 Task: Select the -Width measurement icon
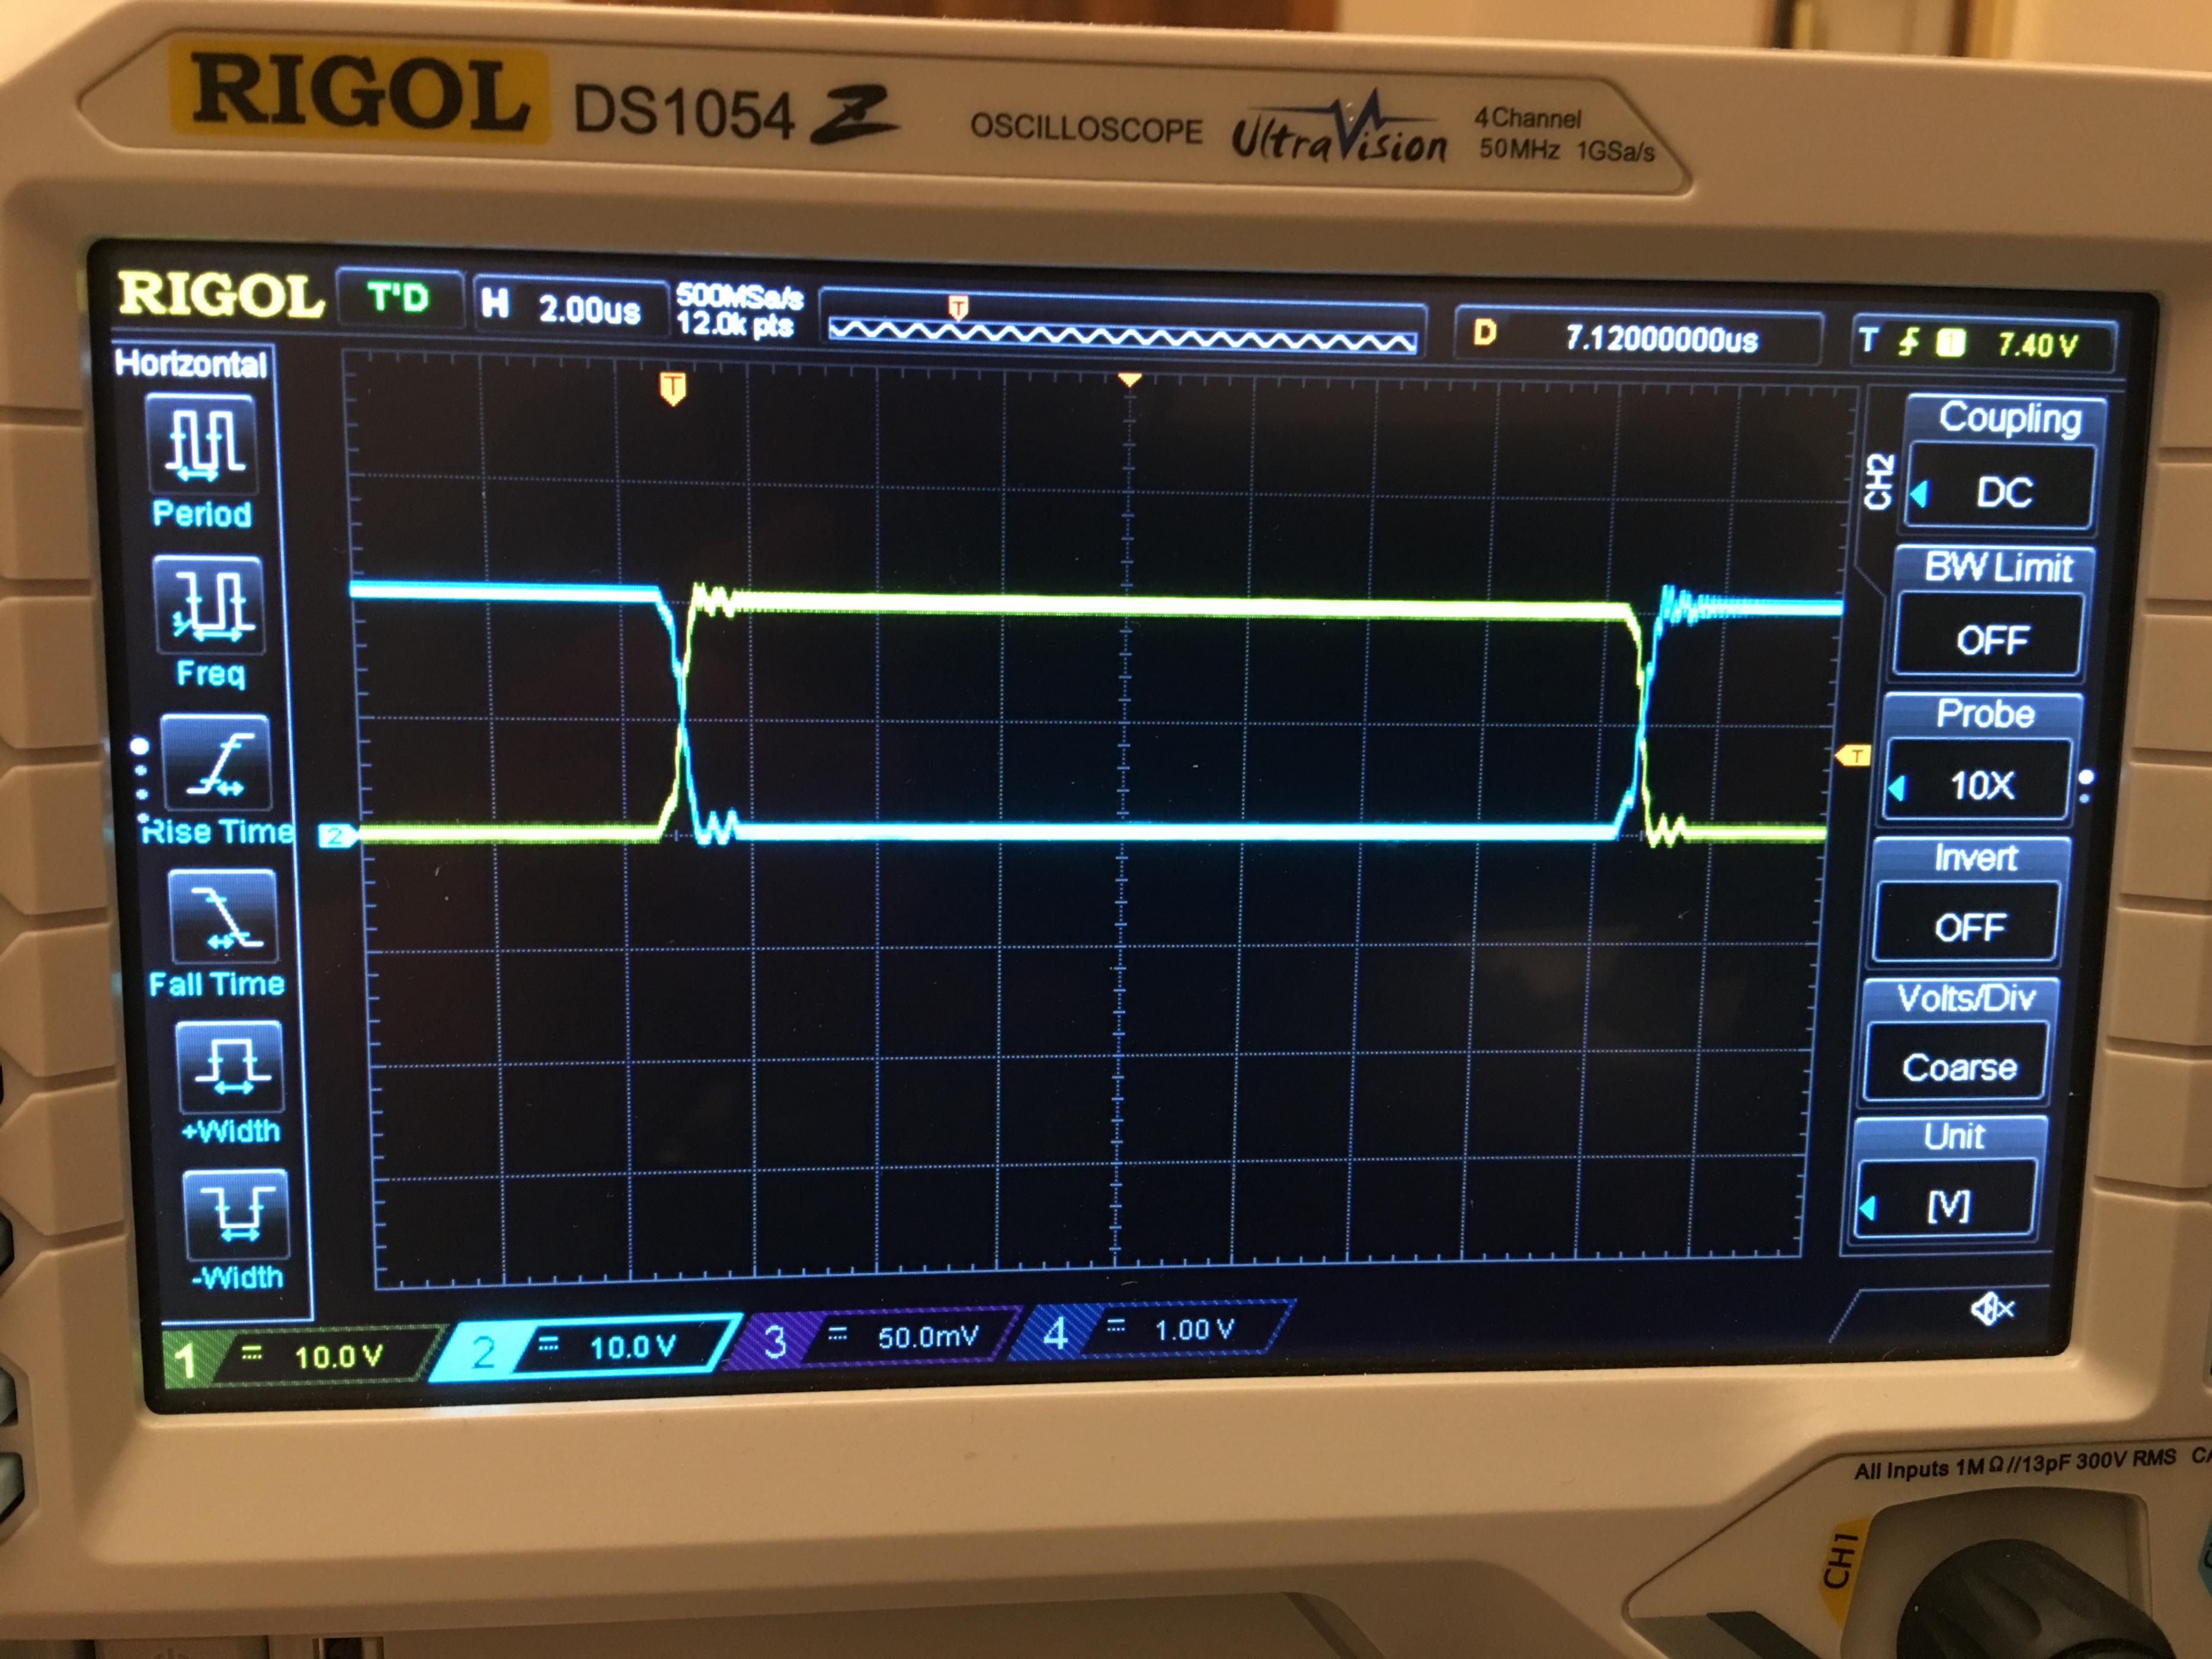(x=236, y=1214)
